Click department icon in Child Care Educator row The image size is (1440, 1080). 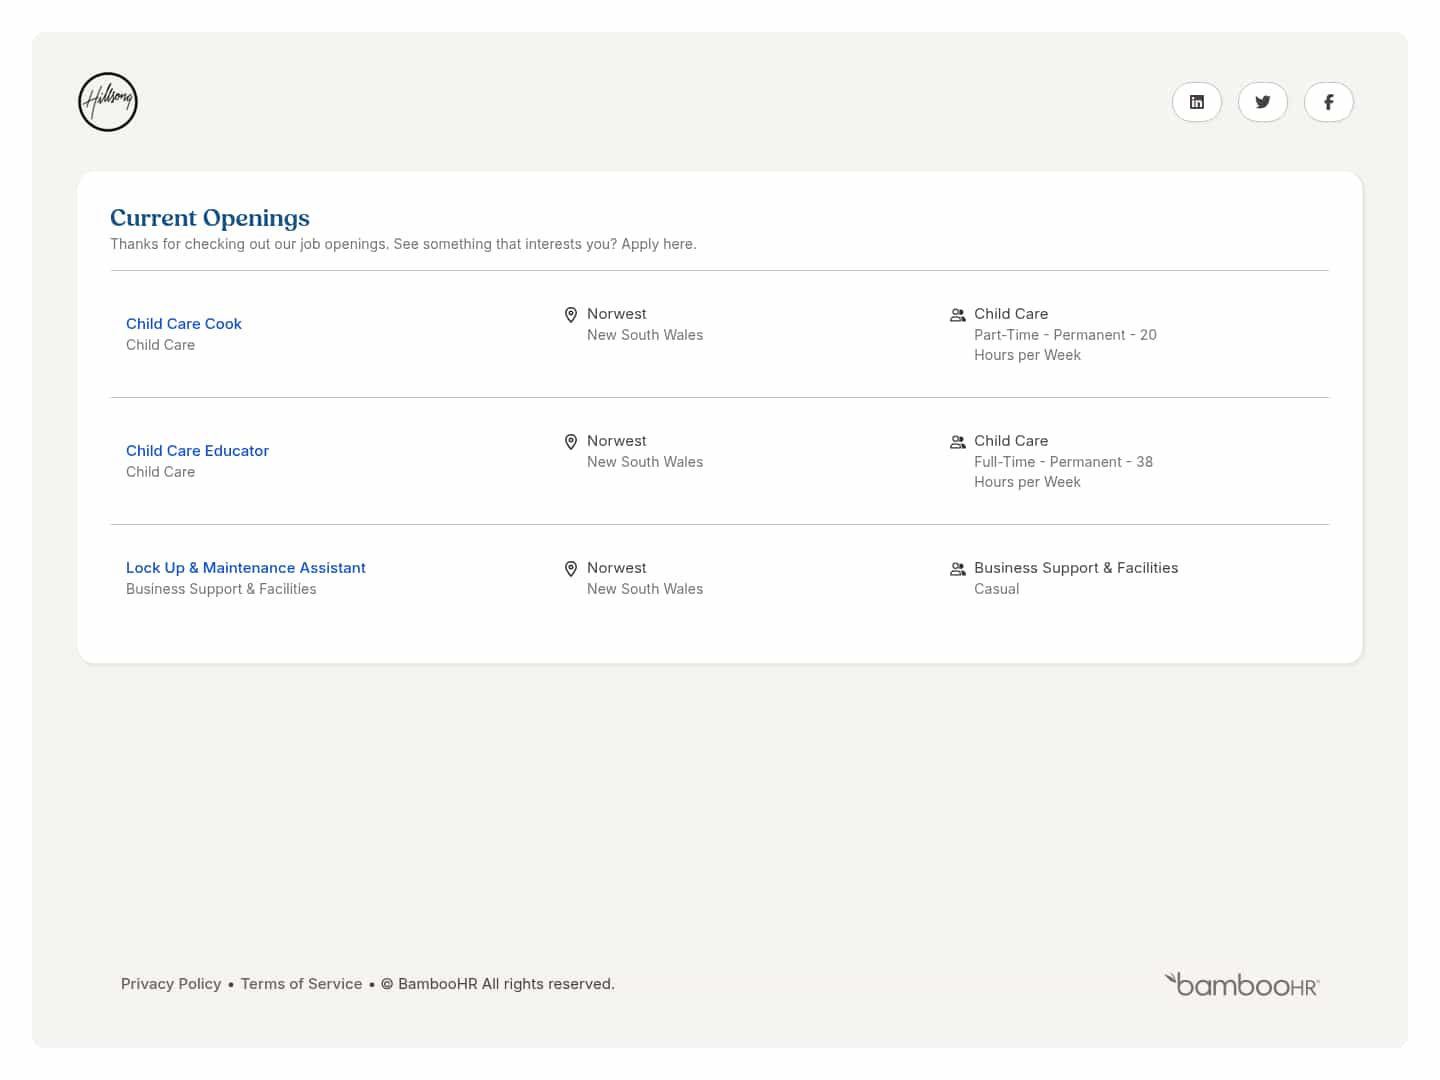(x=957, y=442)
